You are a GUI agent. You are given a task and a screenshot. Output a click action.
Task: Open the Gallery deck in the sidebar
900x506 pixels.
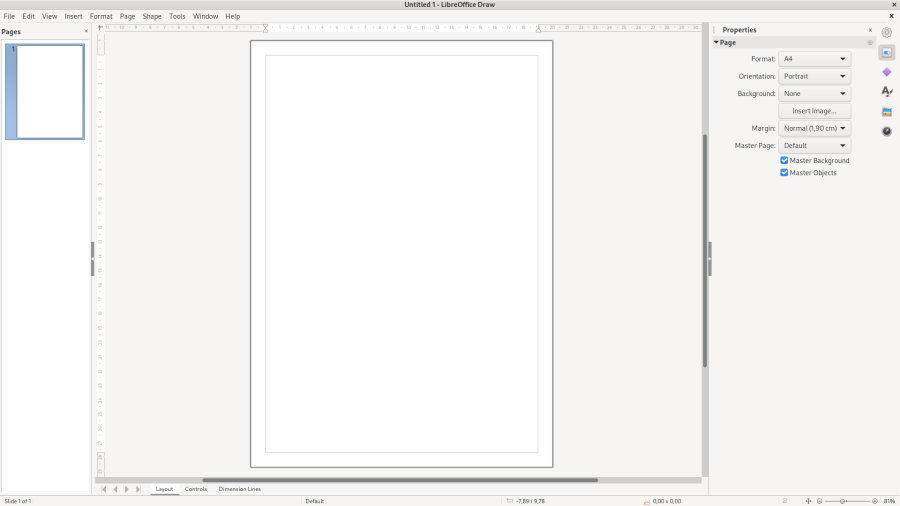pos(886,112)
